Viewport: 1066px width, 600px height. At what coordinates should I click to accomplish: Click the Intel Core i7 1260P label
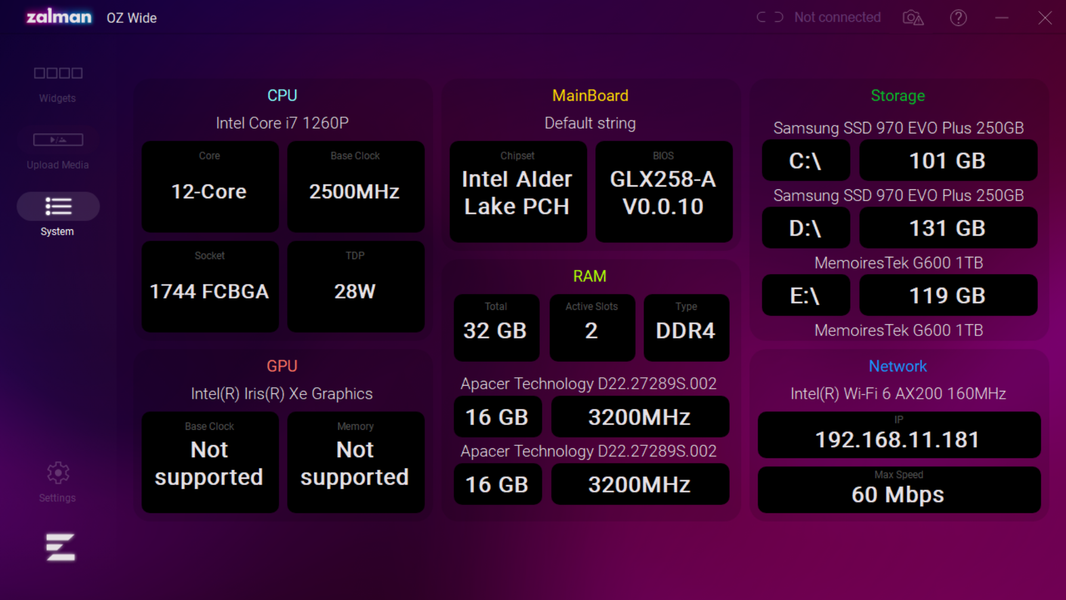[x=282, y=123]
